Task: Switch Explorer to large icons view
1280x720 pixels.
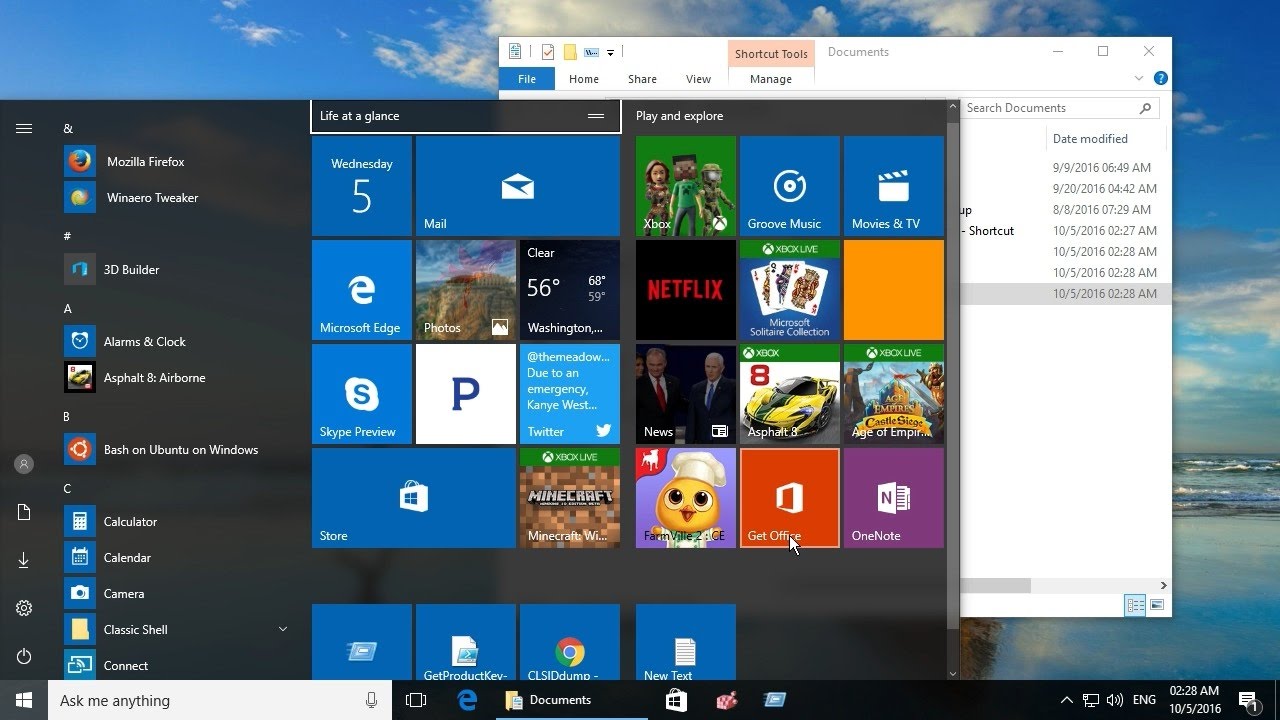Action: coord(1157,605)
